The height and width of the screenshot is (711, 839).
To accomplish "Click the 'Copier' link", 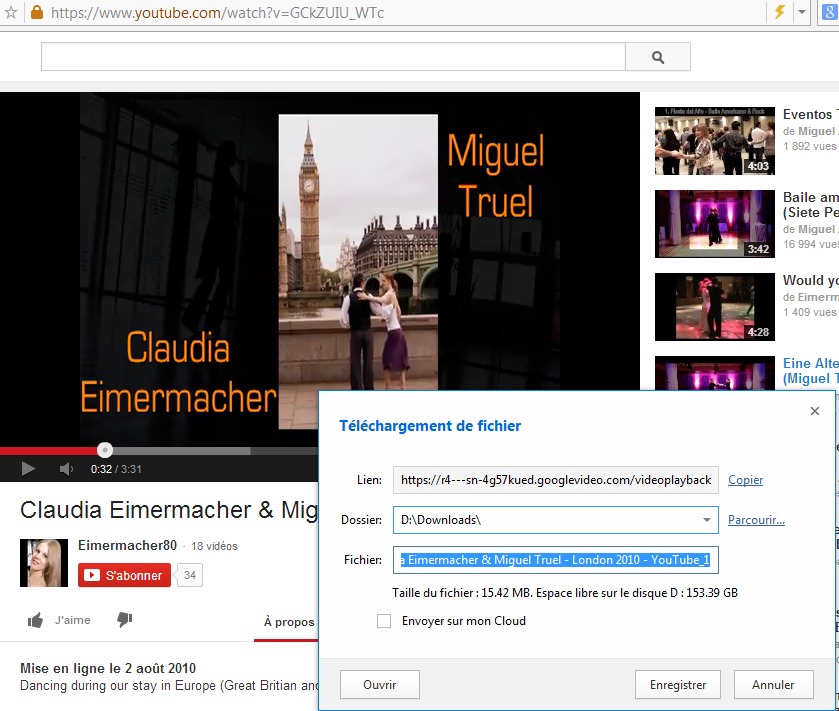I will click(x=745, y=480).
